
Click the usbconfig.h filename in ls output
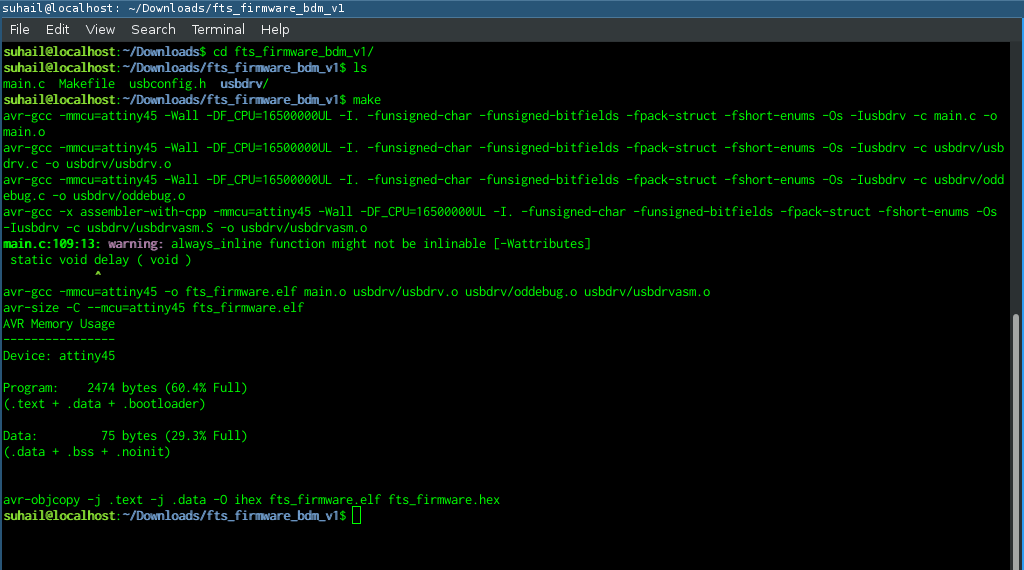coord(167,84)
